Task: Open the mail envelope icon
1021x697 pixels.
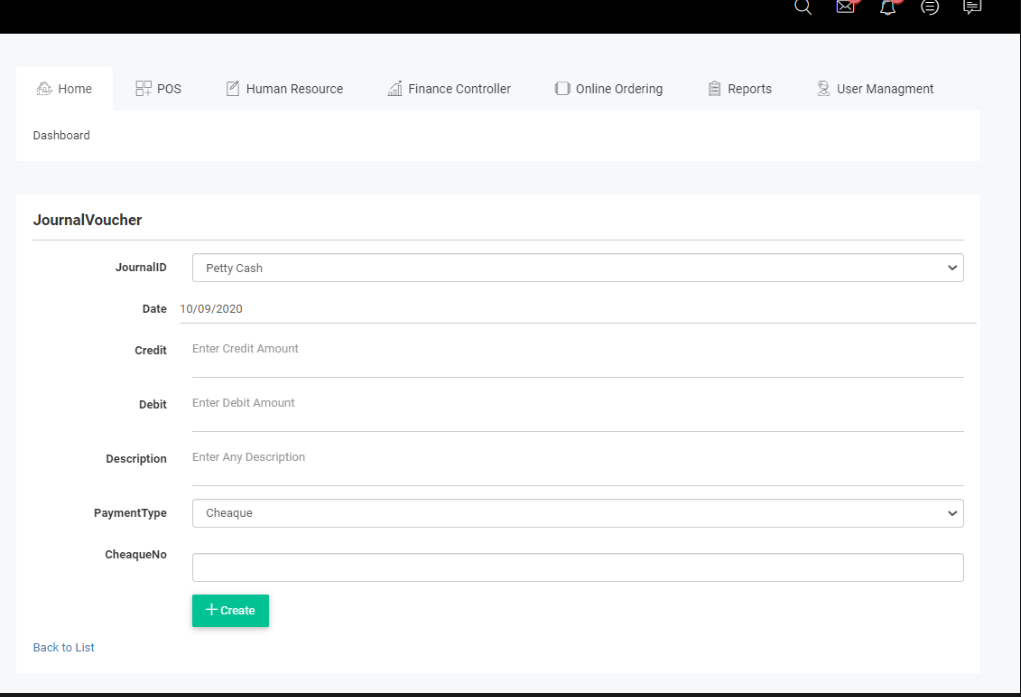Action: (x=845, y=7)
